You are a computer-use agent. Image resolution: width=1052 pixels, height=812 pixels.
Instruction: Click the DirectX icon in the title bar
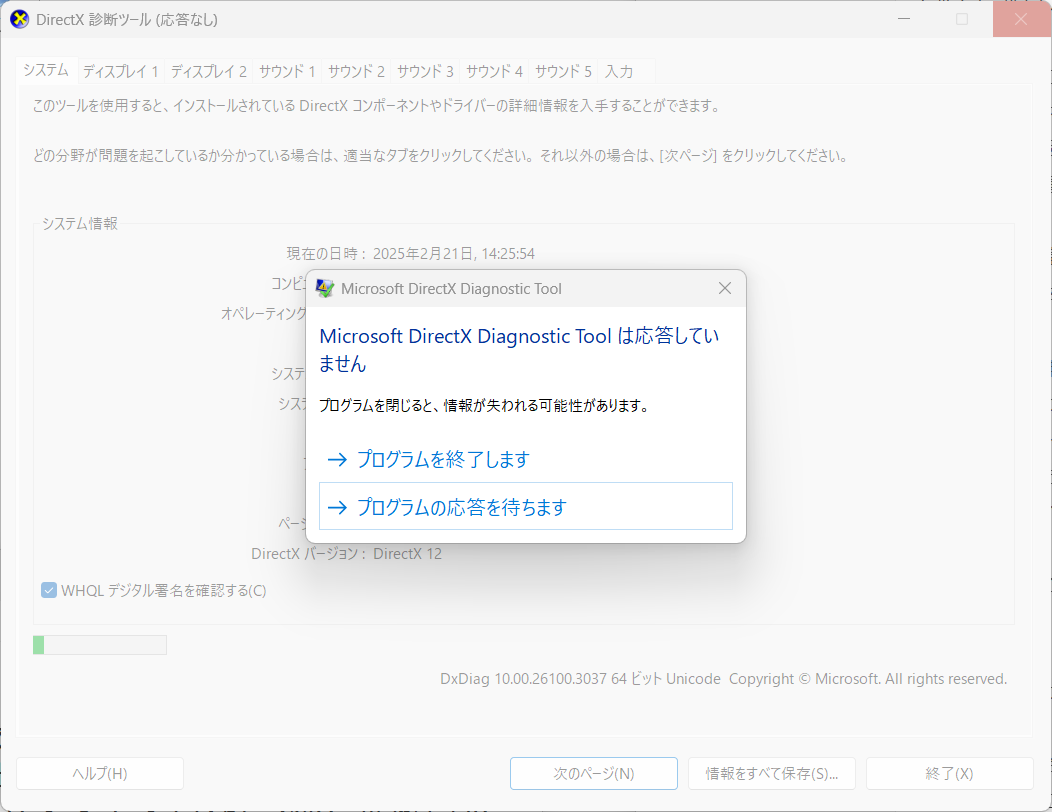pyautogui.click(x=20, y=20)
